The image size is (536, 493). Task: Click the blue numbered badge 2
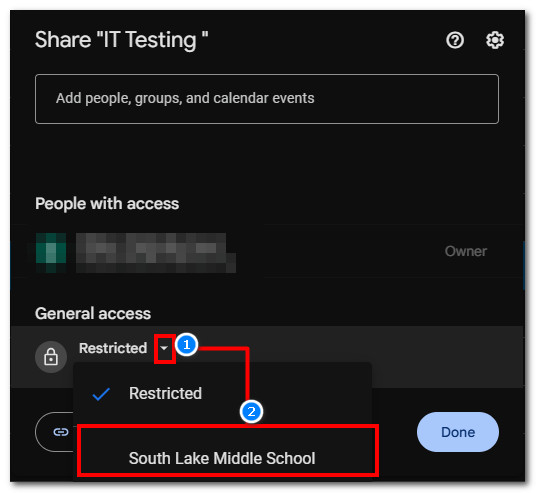(251, 412)
